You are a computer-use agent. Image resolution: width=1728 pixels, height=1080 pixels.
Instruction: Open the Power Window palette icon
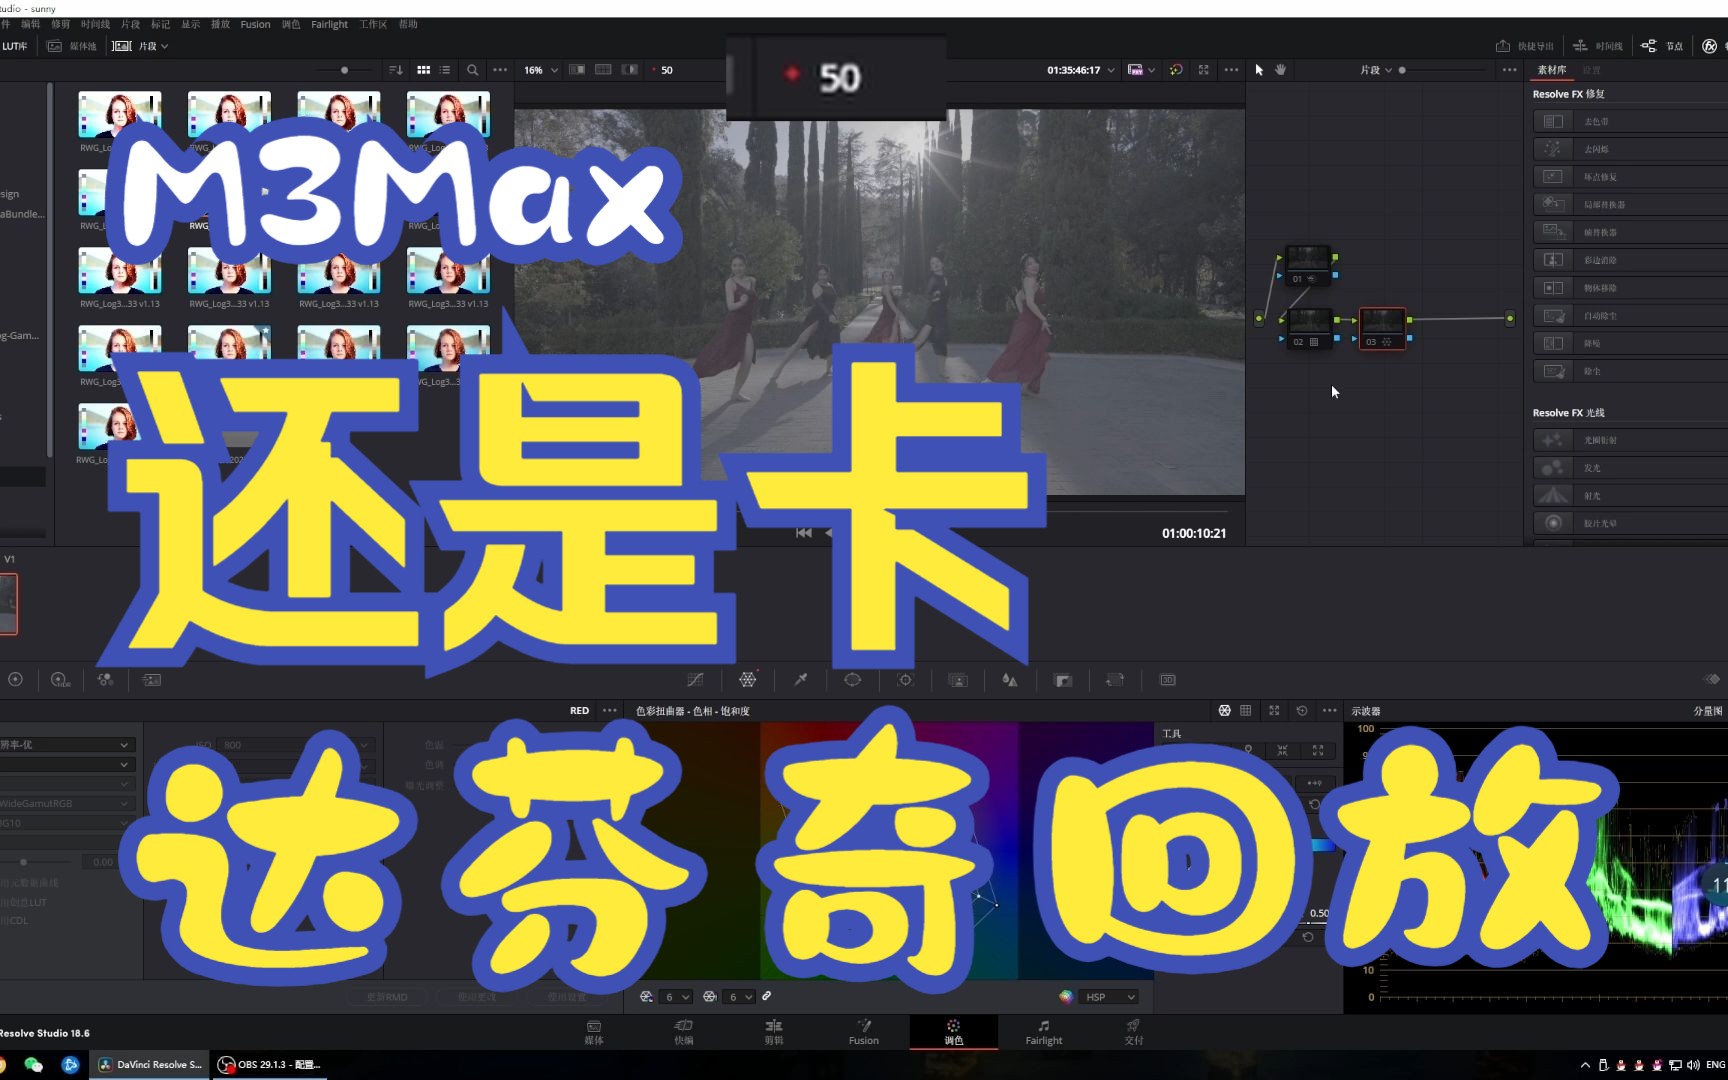pos(852,680)
